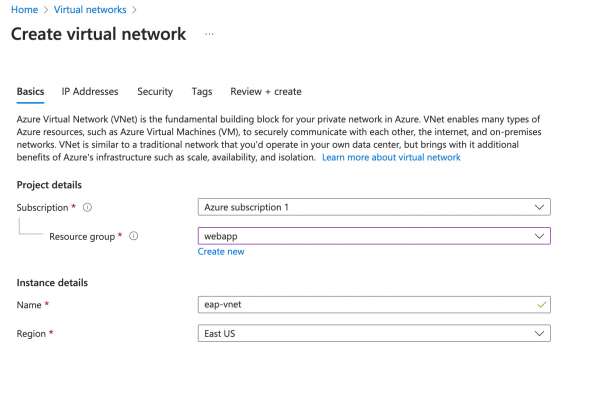
Task: Click the chevron arrow in Subscription field
Action: 540,208
